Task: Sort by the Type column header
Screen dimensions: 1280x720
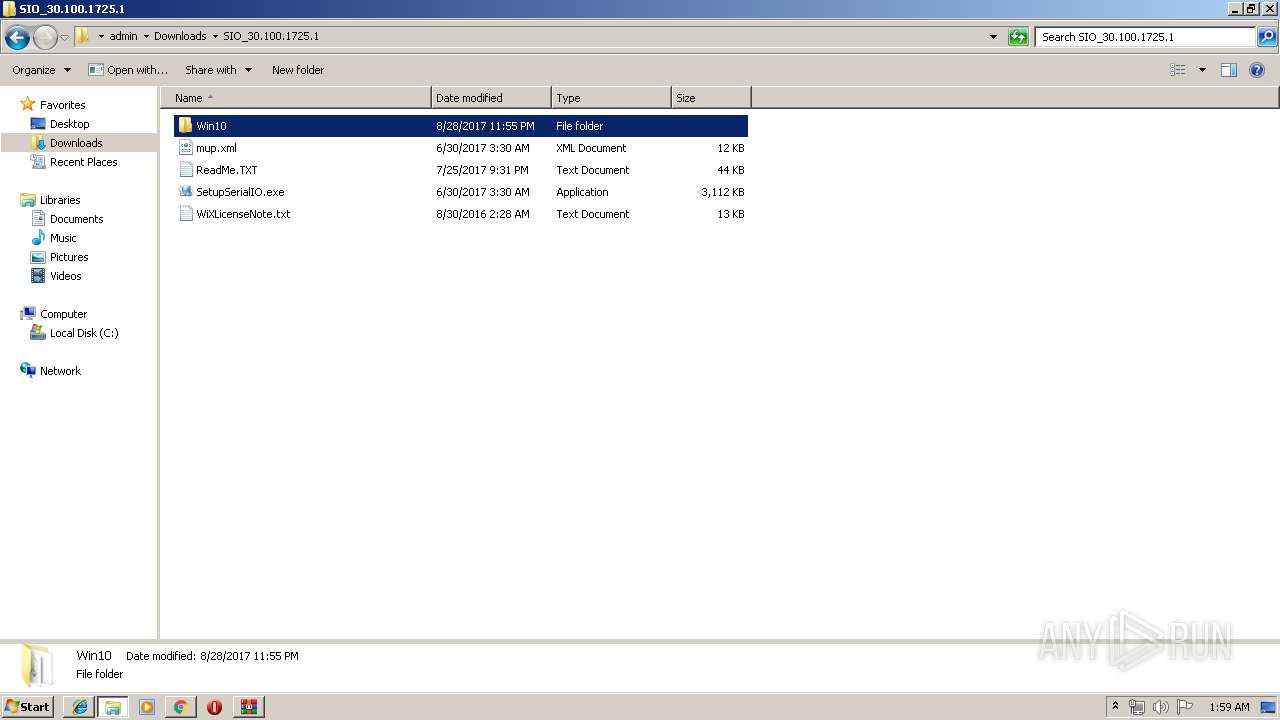Action: pyautogui.click(x=611, y=98)
